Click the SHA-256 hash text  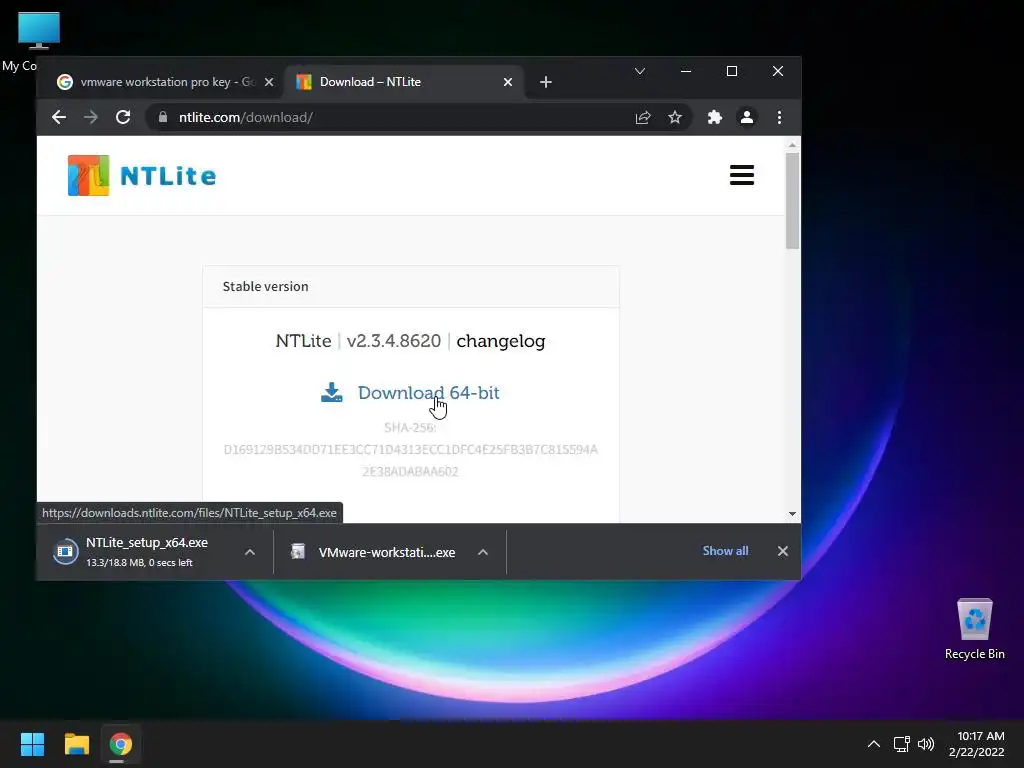[410, 449]
